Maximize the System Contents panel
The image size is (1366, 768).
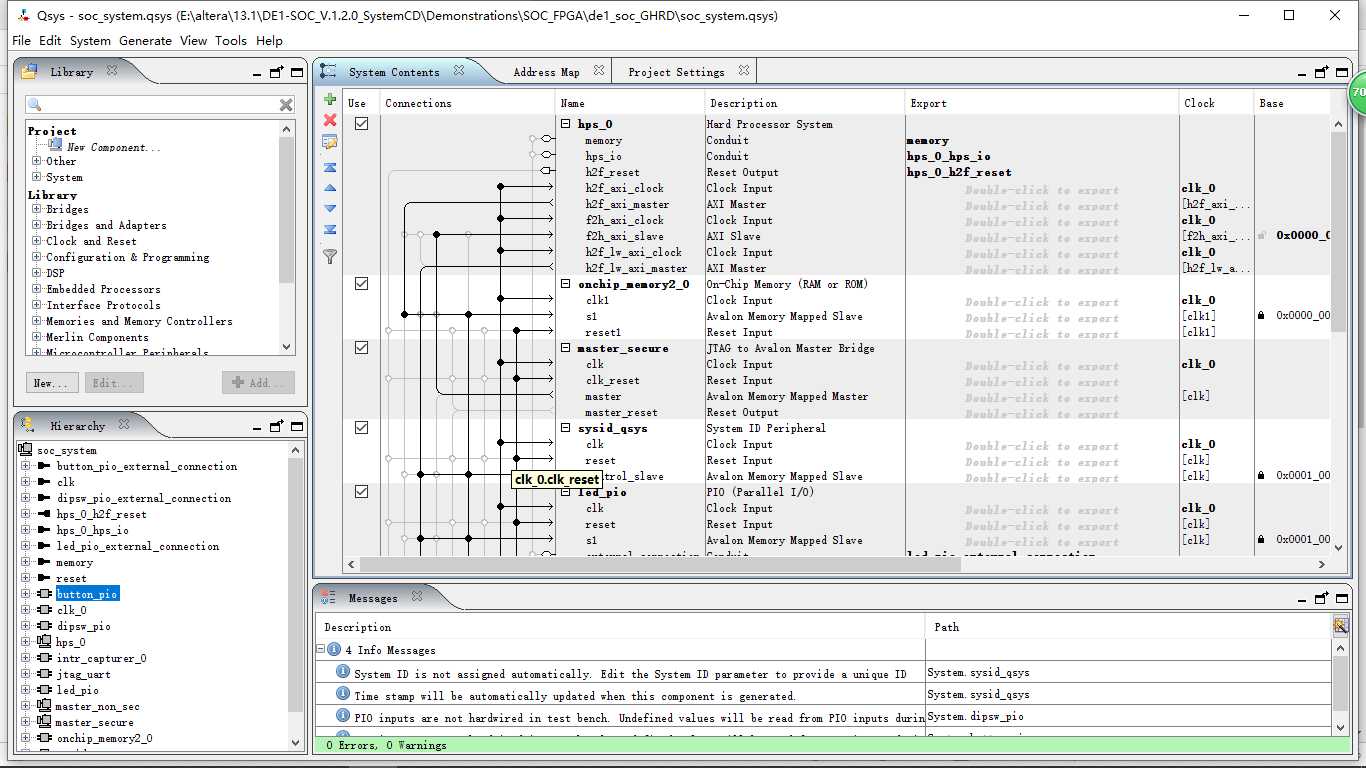[x=1343, y=72]
